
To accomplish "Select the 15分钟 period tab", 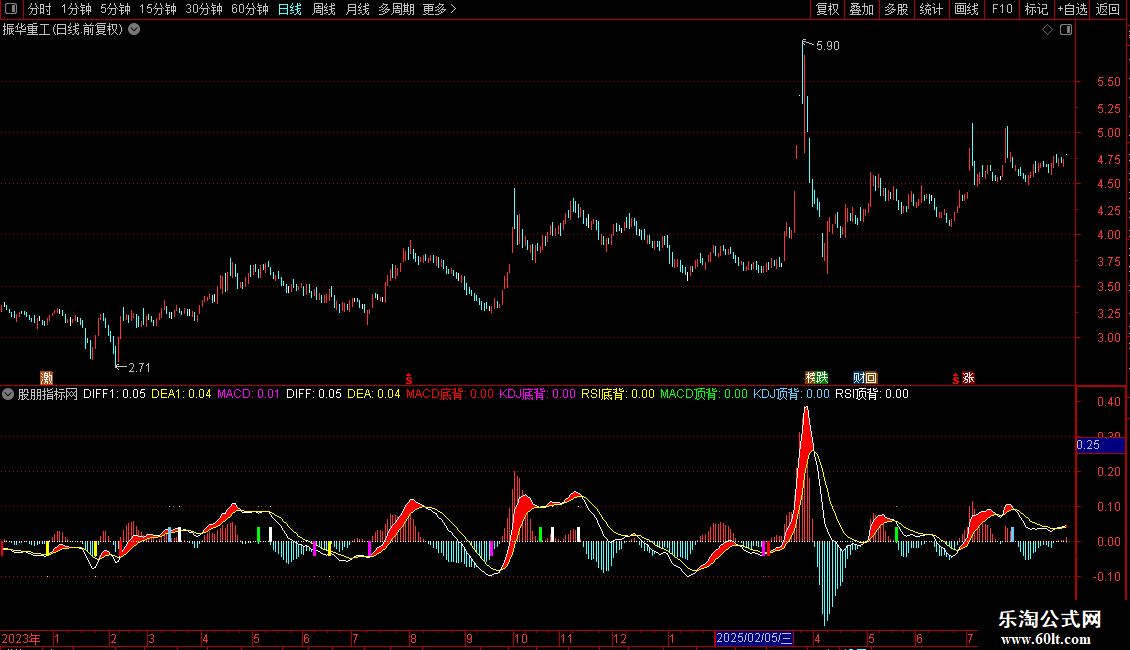I will point(158,9).
